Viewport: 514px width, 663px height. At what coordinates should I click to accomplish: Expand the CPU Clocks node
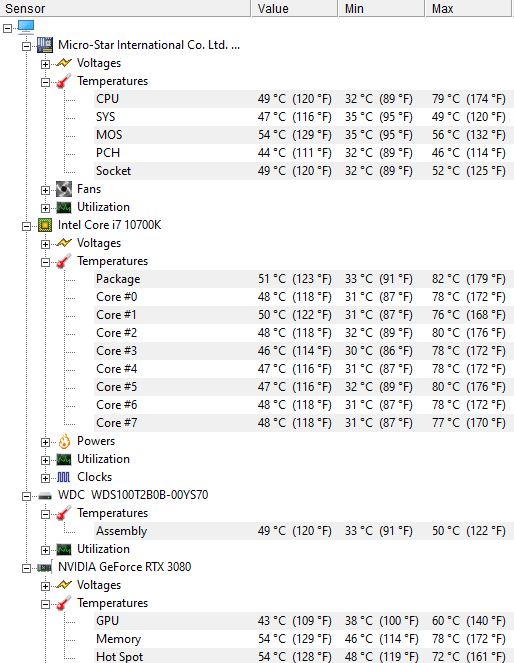point(45,478)
